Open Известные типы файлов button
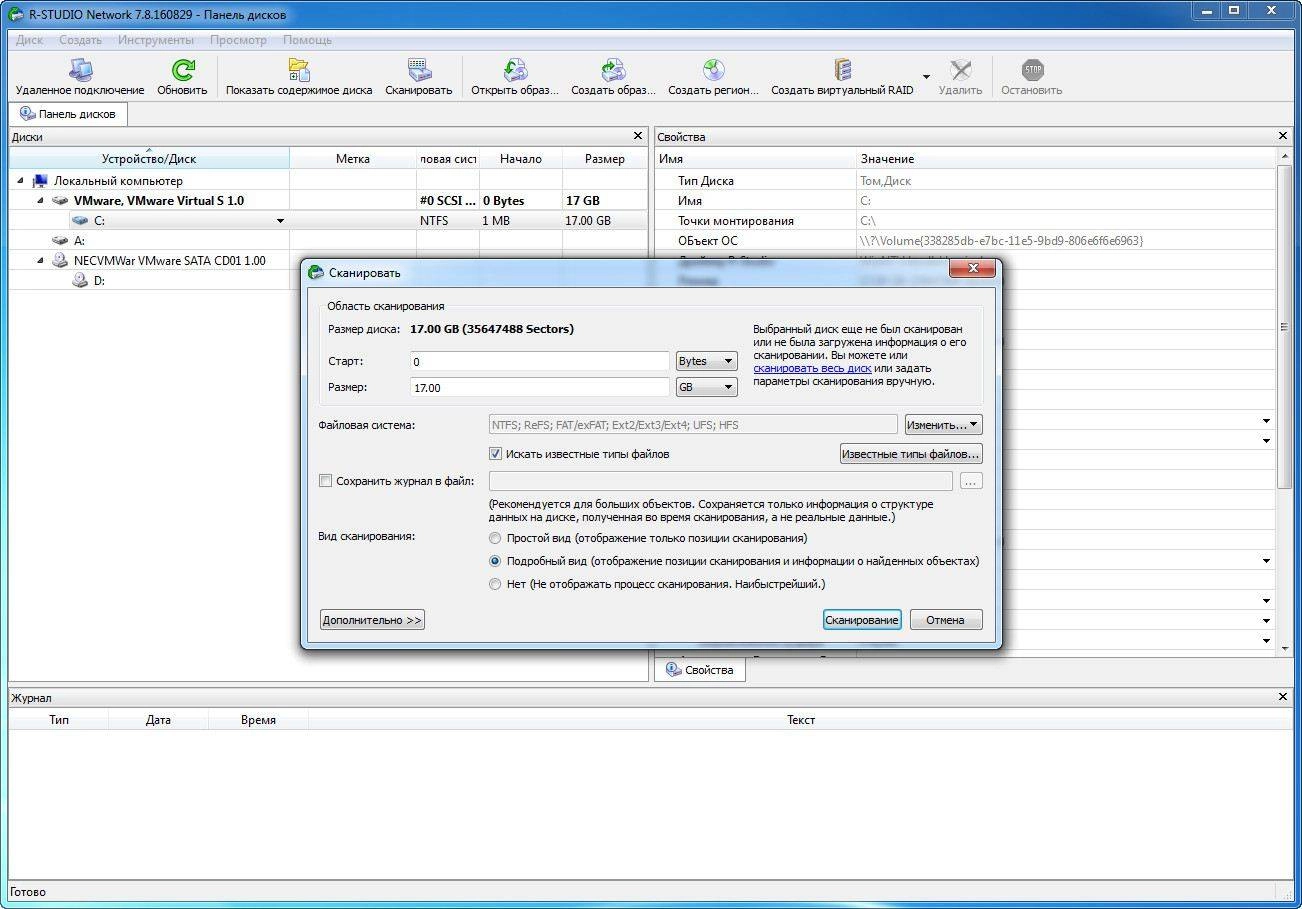The width and height of the screenshot is (1302, 909). click(x=911, y=454)
